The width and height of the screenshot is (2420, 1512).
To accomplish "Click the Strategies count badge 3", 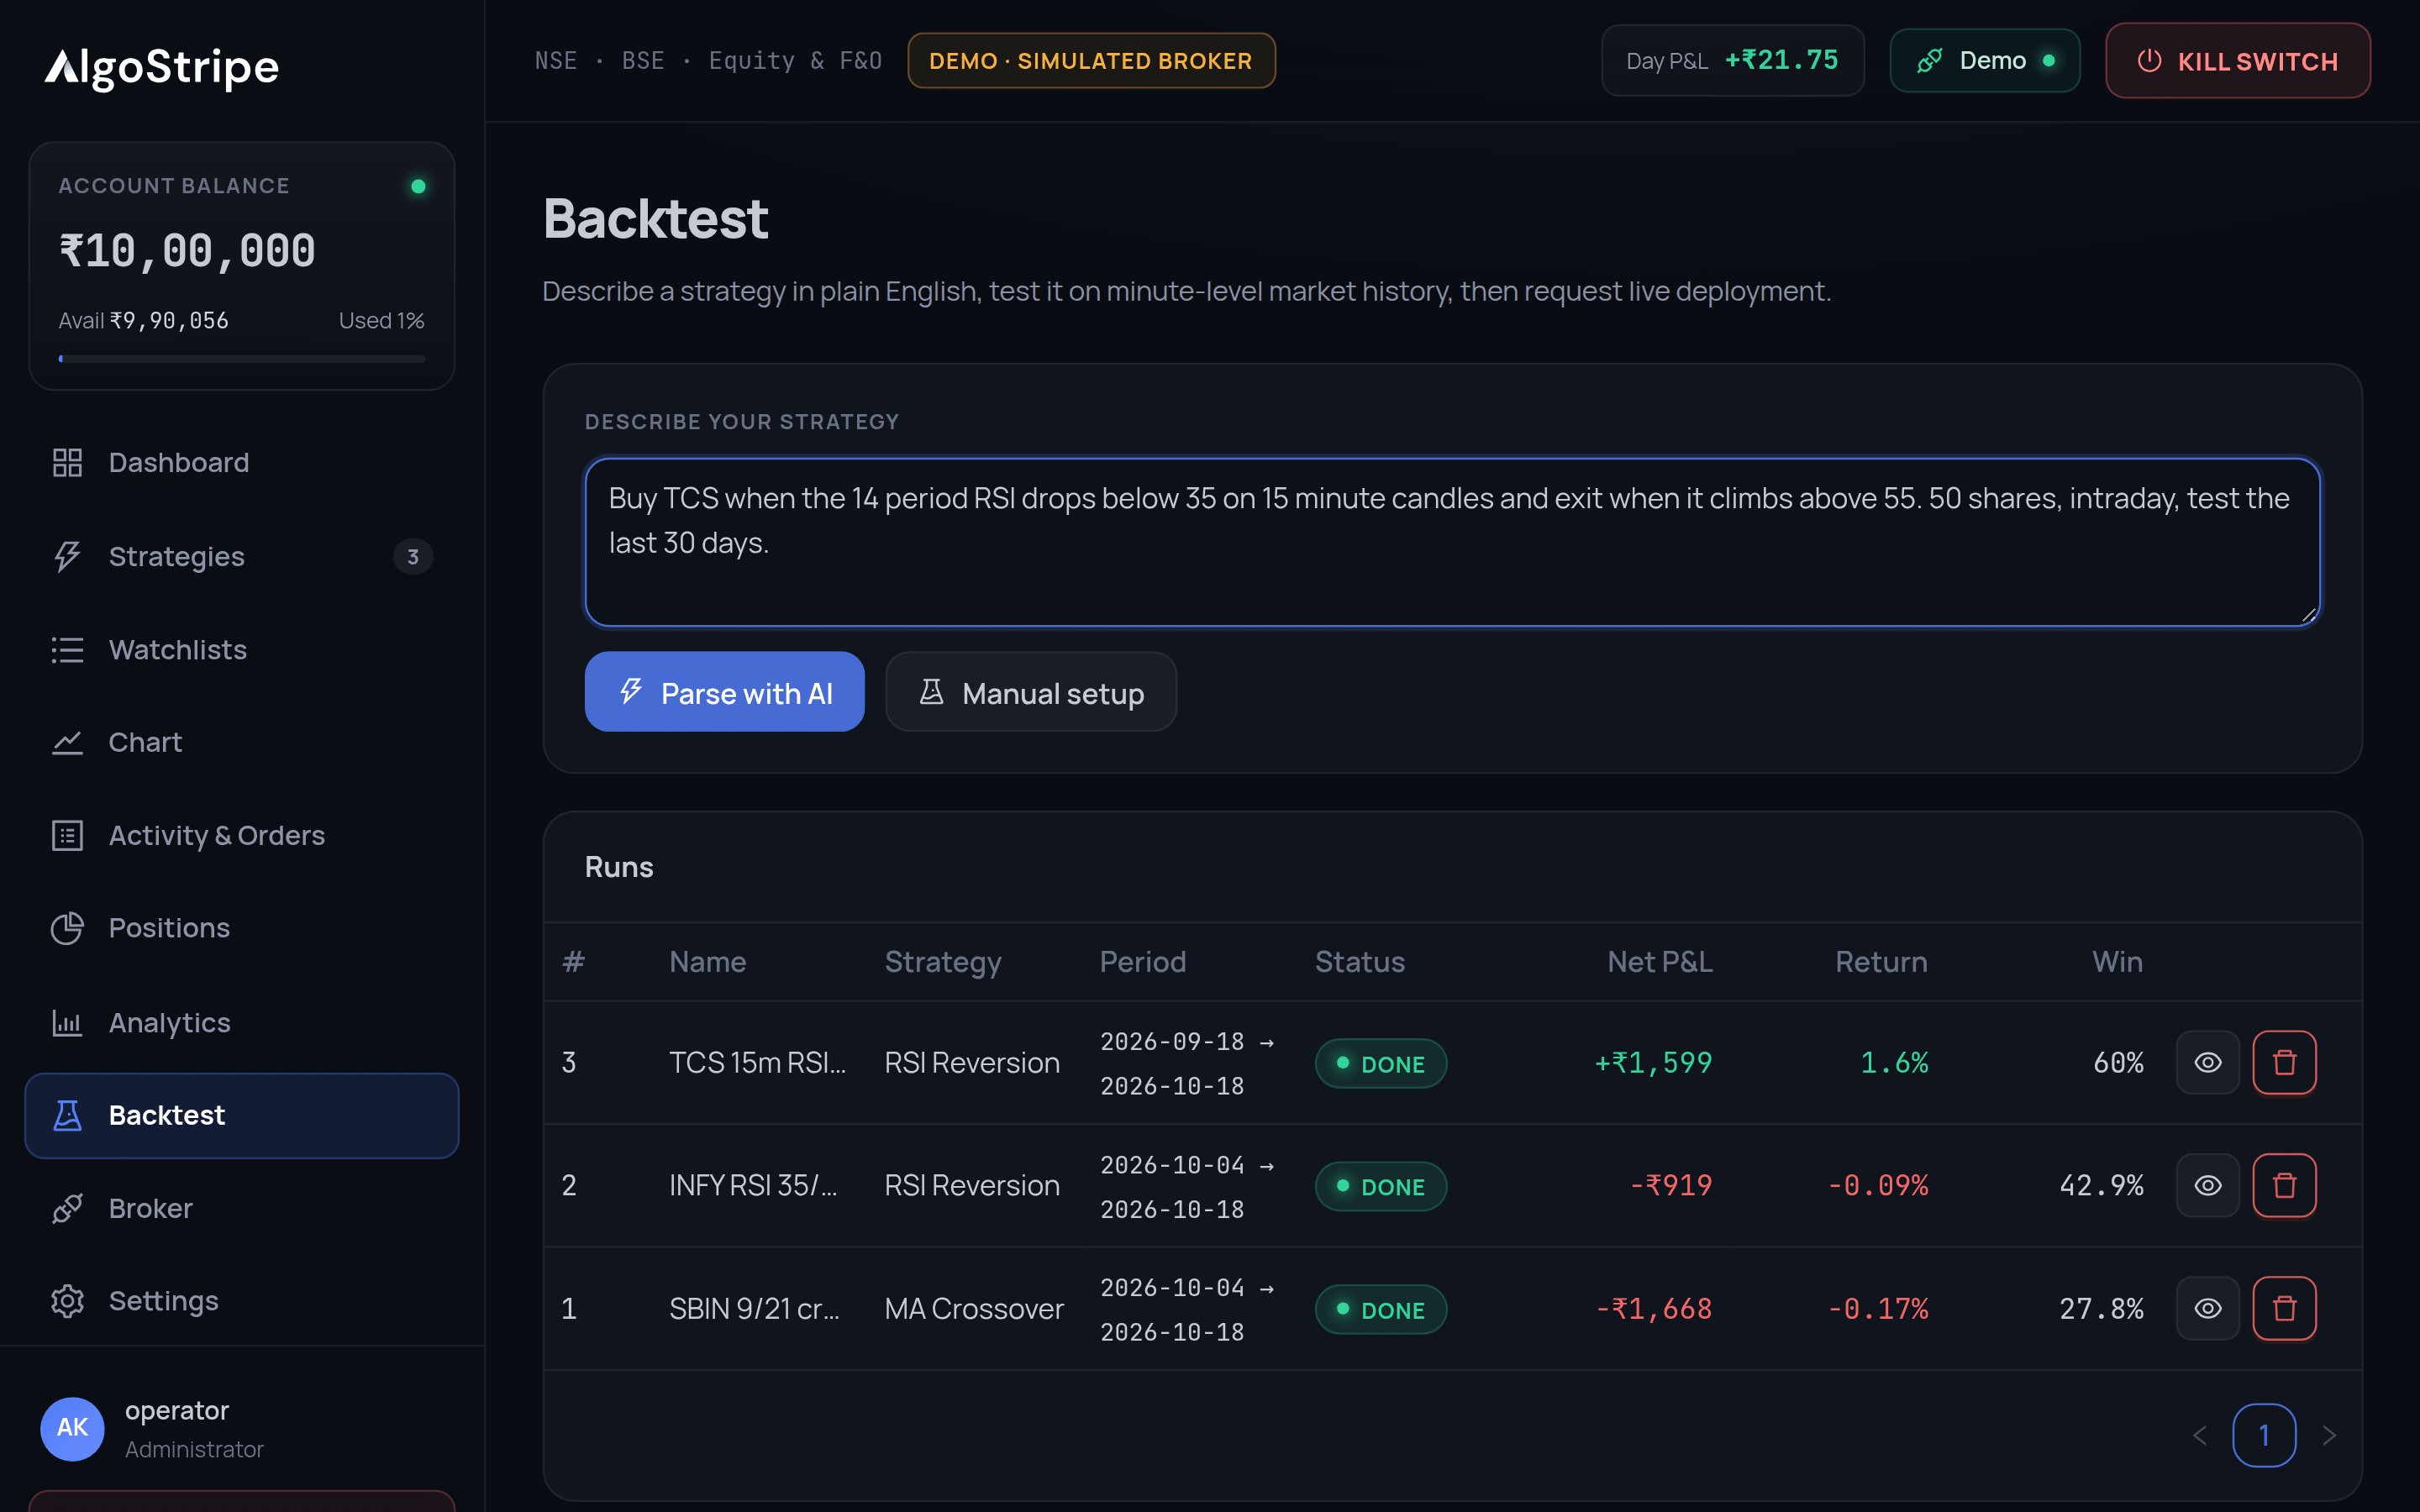I will pyautogui.click(x=413, y=556).
